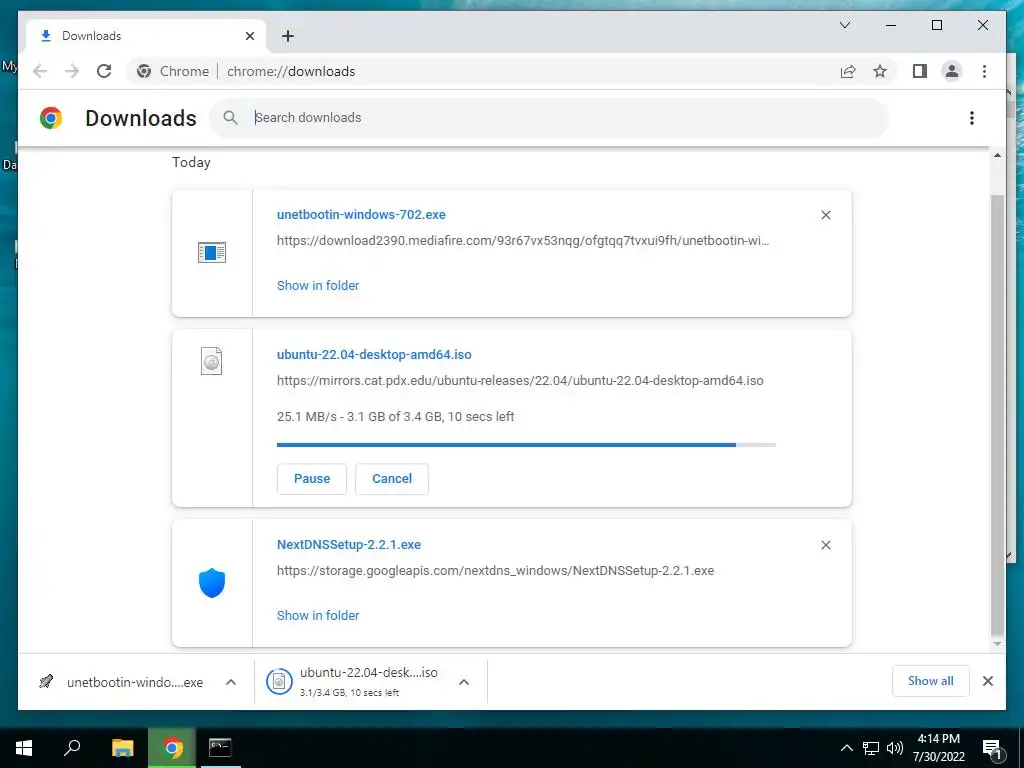Click unetbootin rocket icon in download shelf
1024x768 pixels.
46,682
